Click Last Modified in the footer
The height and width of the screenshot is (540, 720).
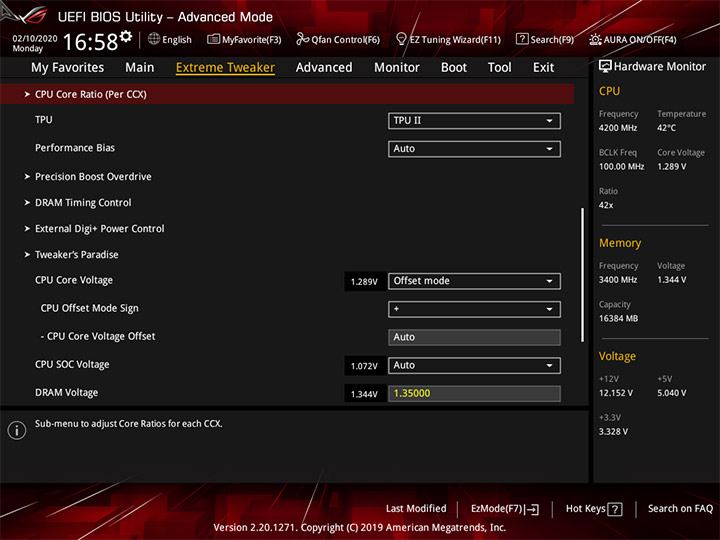click(x=416, y=509)
